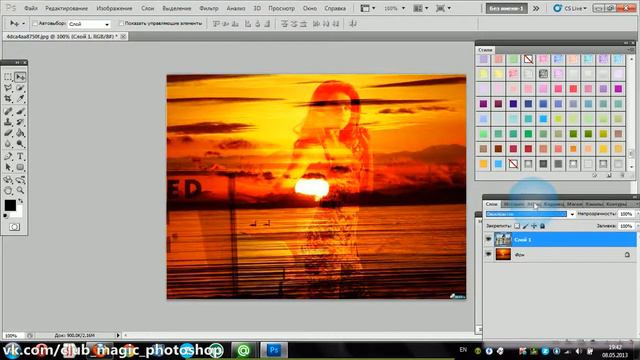Click the foreground color black swatch
This screenshot has width=640, height=360.
(10, 205)
